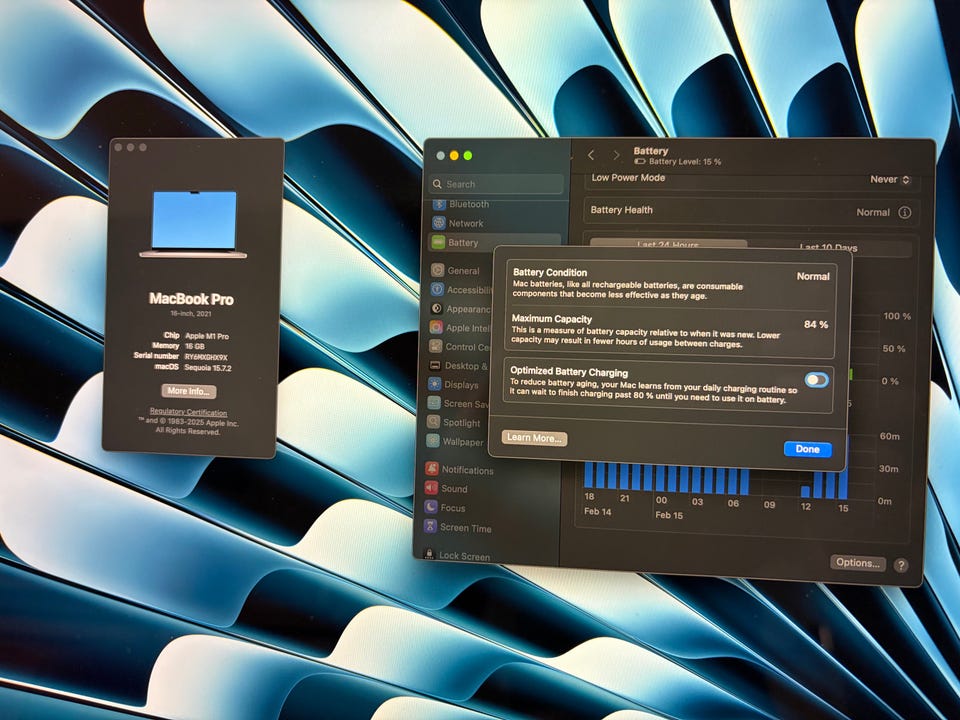Open Displays icon in sidebar
Viewport: 960px width, 720px height.
click(435, 384)
